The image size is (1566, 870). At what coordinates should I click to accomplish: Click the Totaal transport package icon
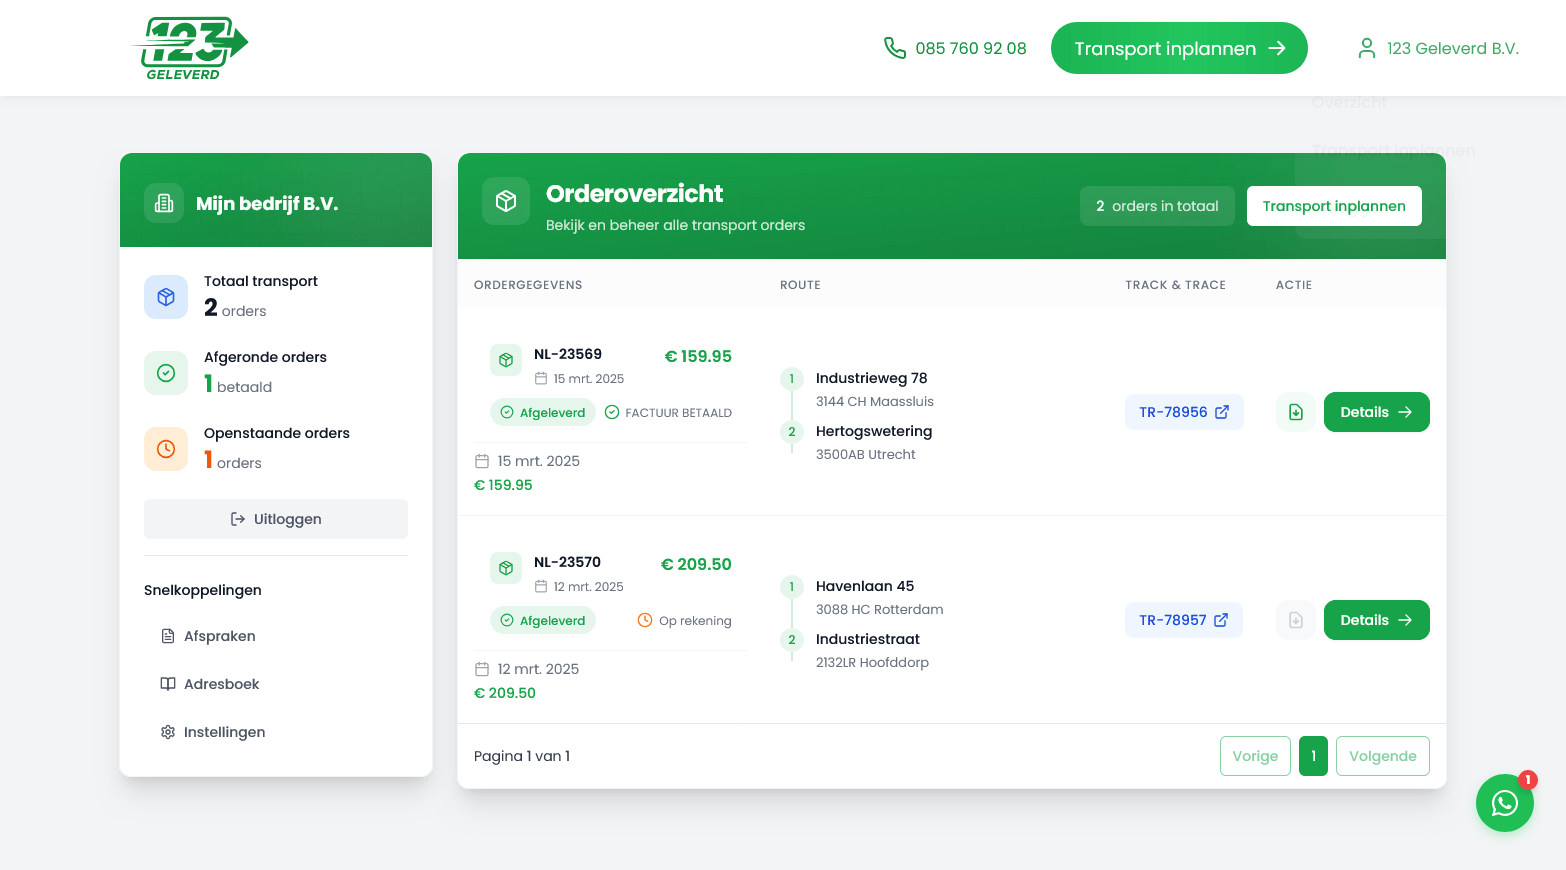coord(166,297)
